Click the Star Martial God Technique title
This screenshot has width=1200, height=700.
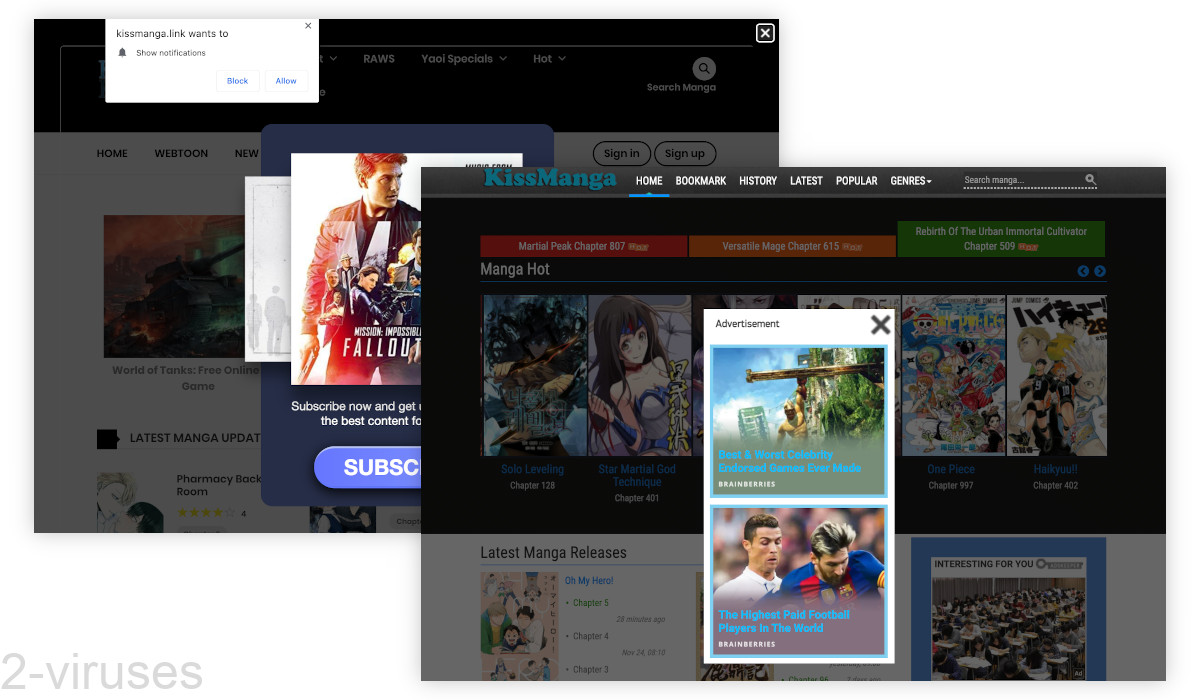pyautogui.click(x=637, y=475)
